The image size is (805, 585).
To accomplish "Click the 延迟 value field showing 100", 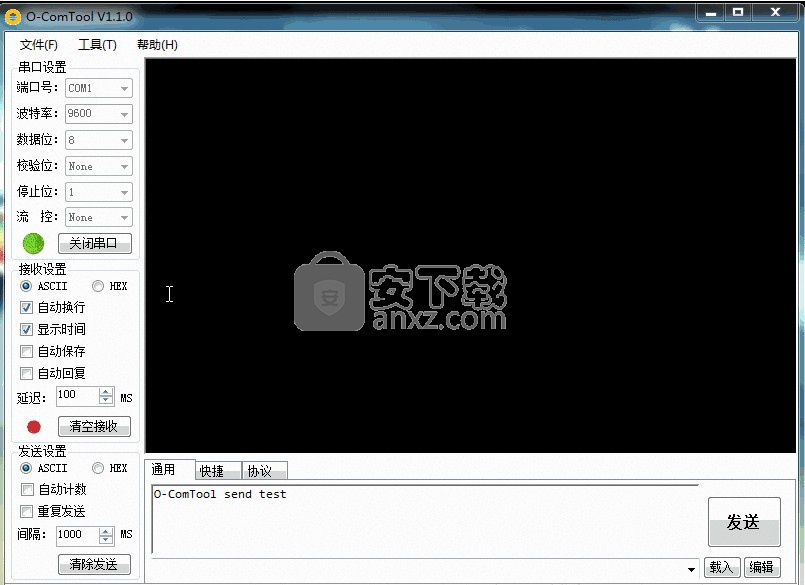I will (x=77, y=396).
